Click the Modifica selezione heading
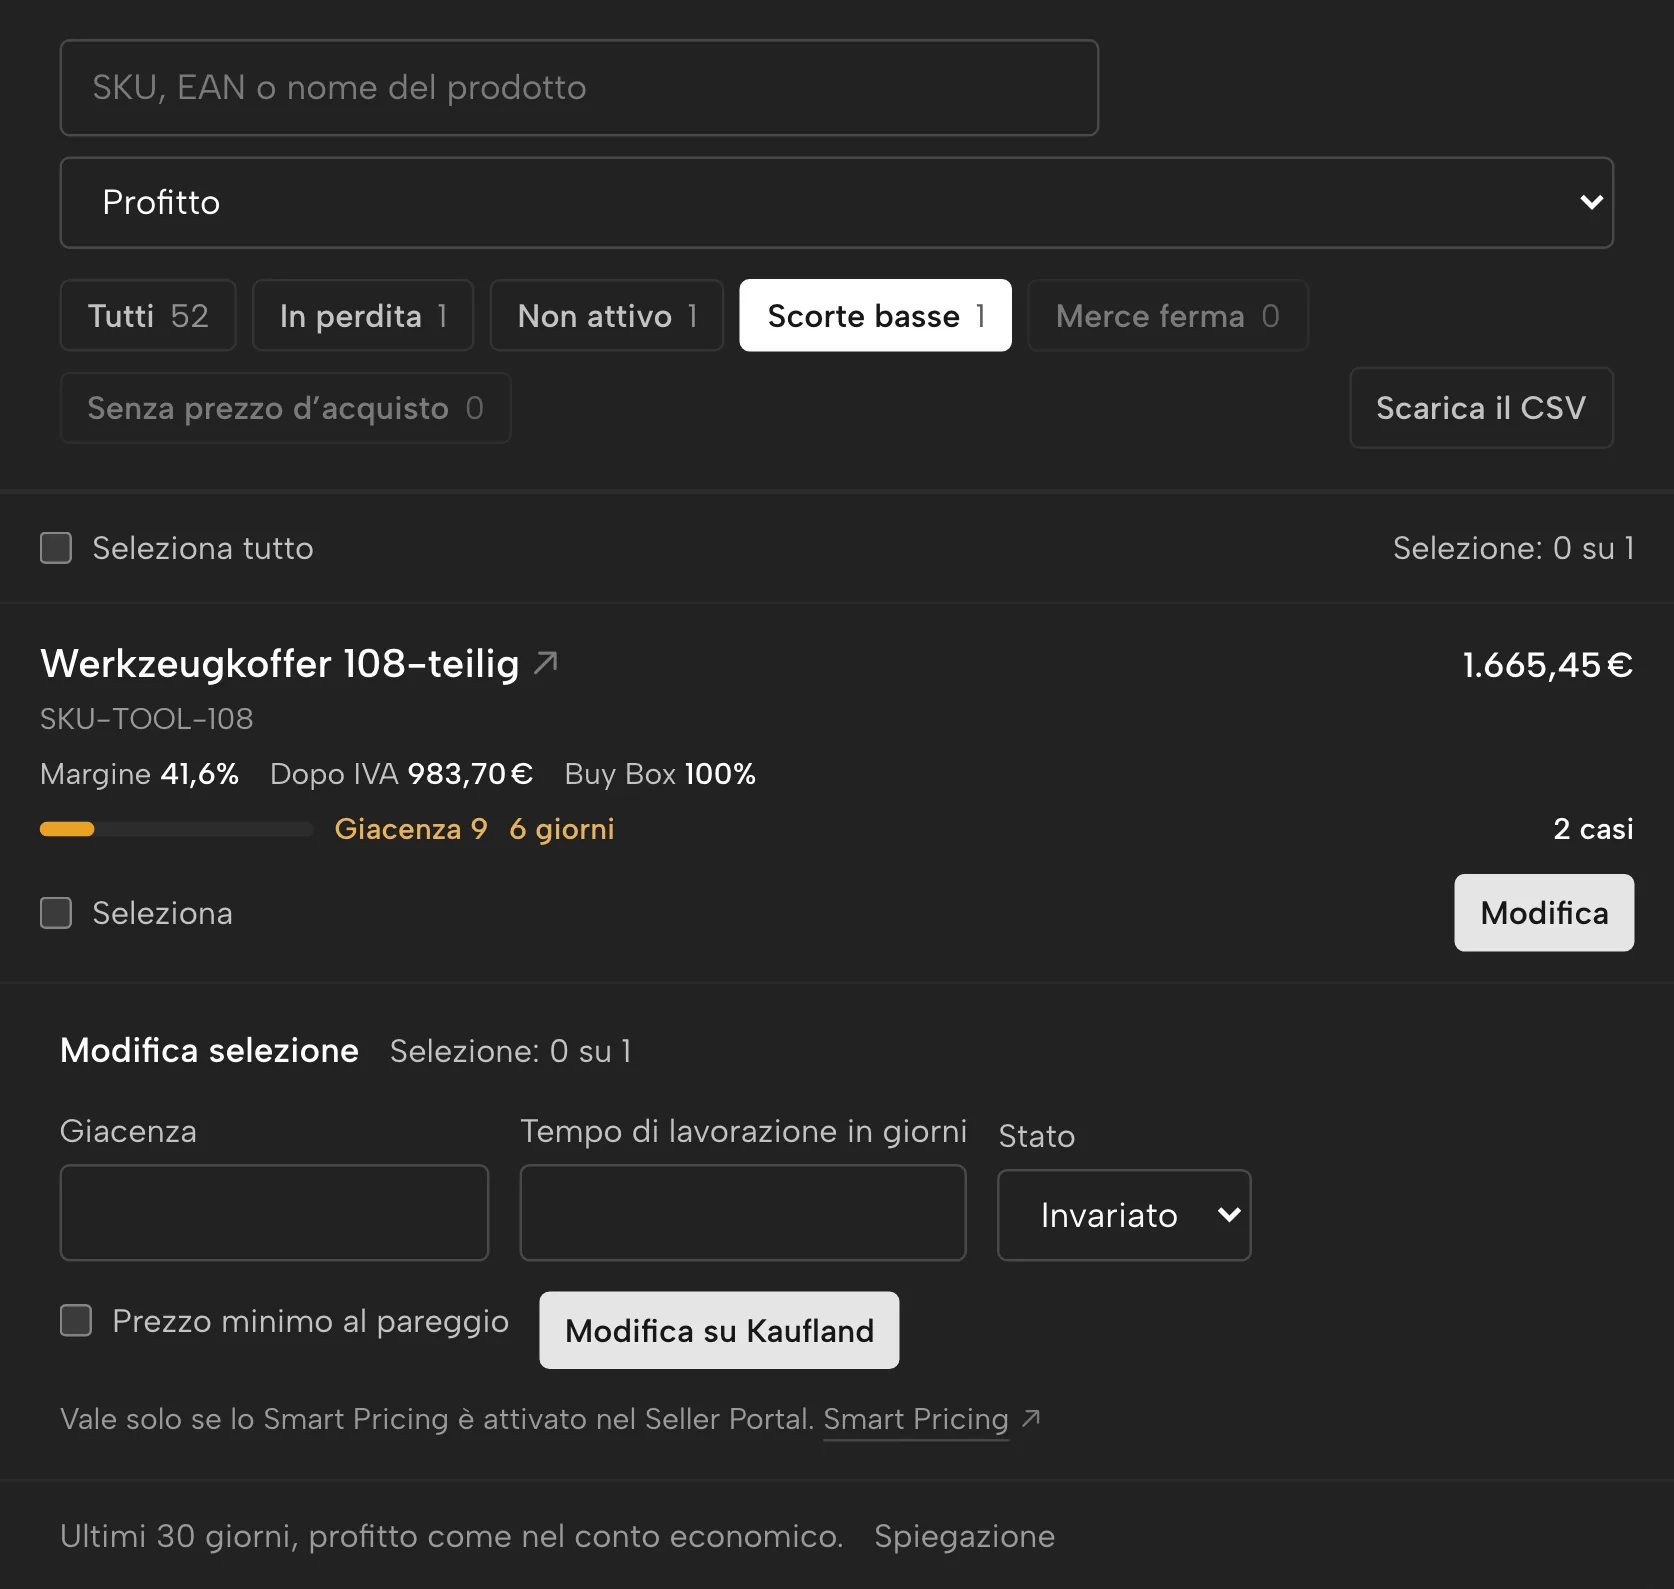 (x=209, y=1050)
